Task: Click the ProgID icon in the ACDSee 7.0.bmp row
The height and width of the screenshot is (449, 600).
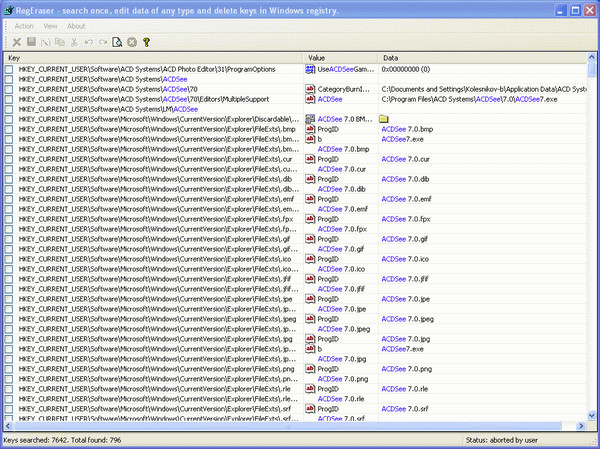Action: click(310, 129)
